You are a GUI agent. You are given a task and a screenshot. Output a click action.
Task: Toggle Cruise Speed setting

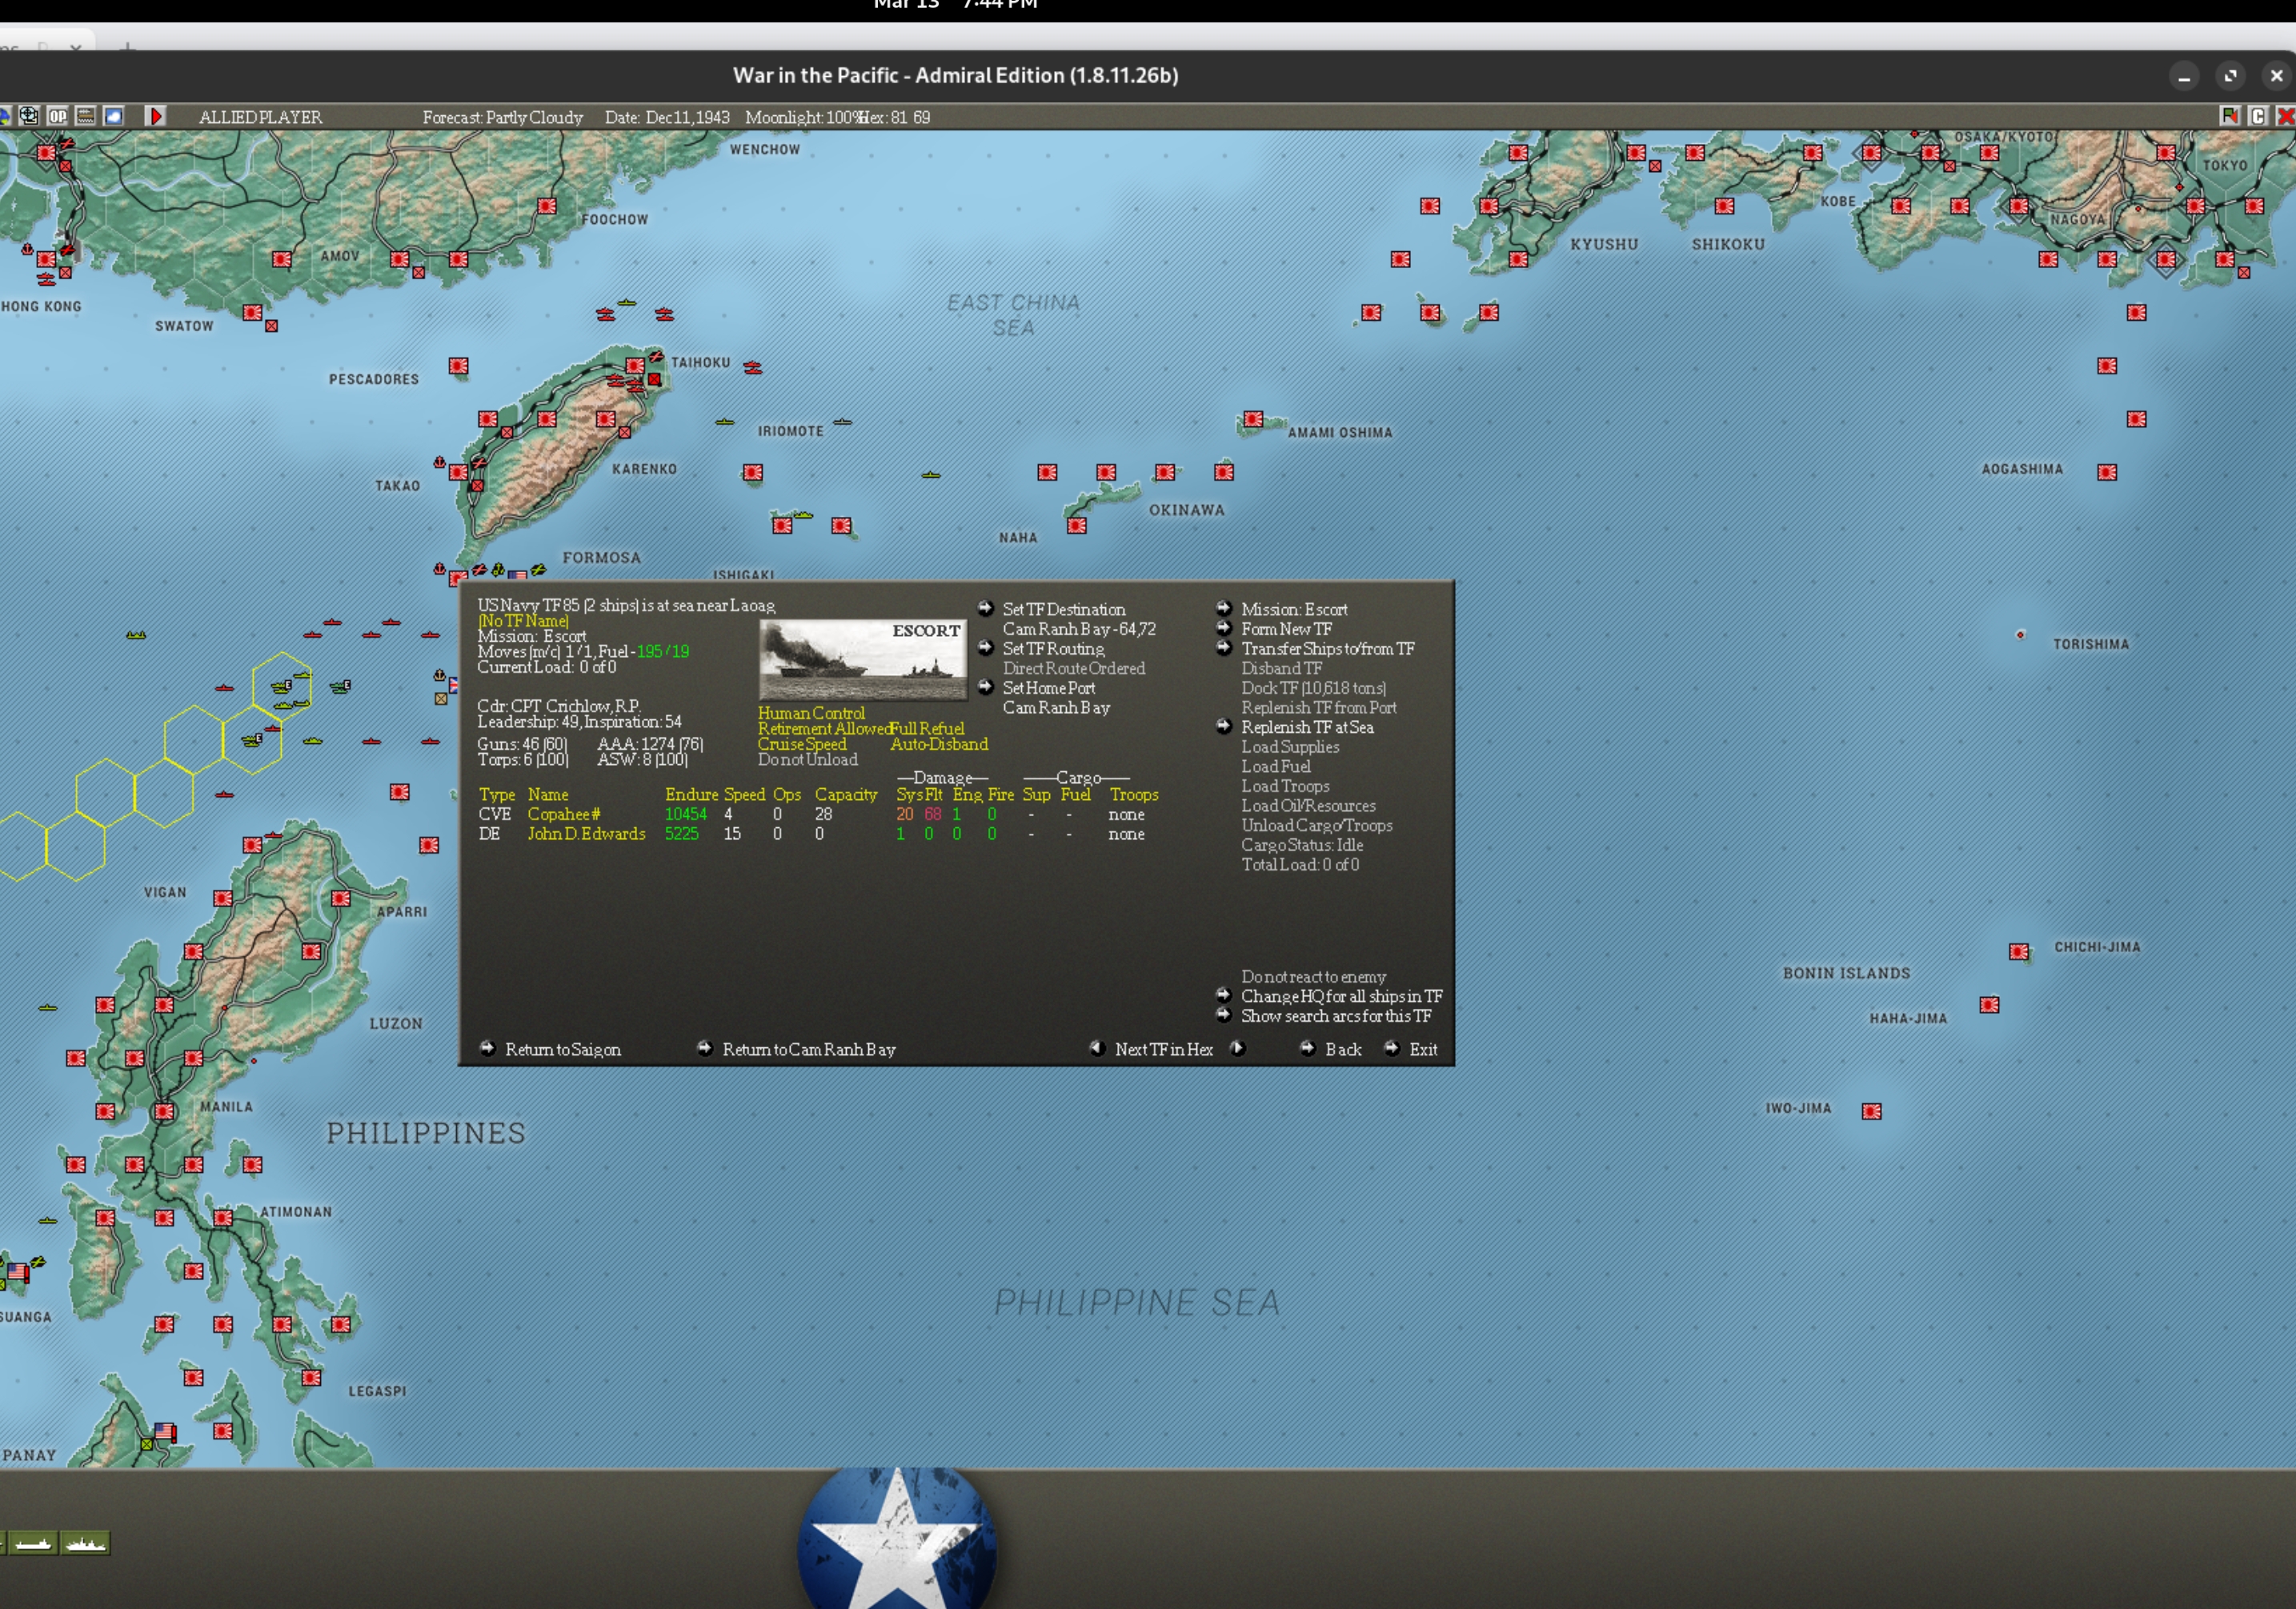click(801, 744)
